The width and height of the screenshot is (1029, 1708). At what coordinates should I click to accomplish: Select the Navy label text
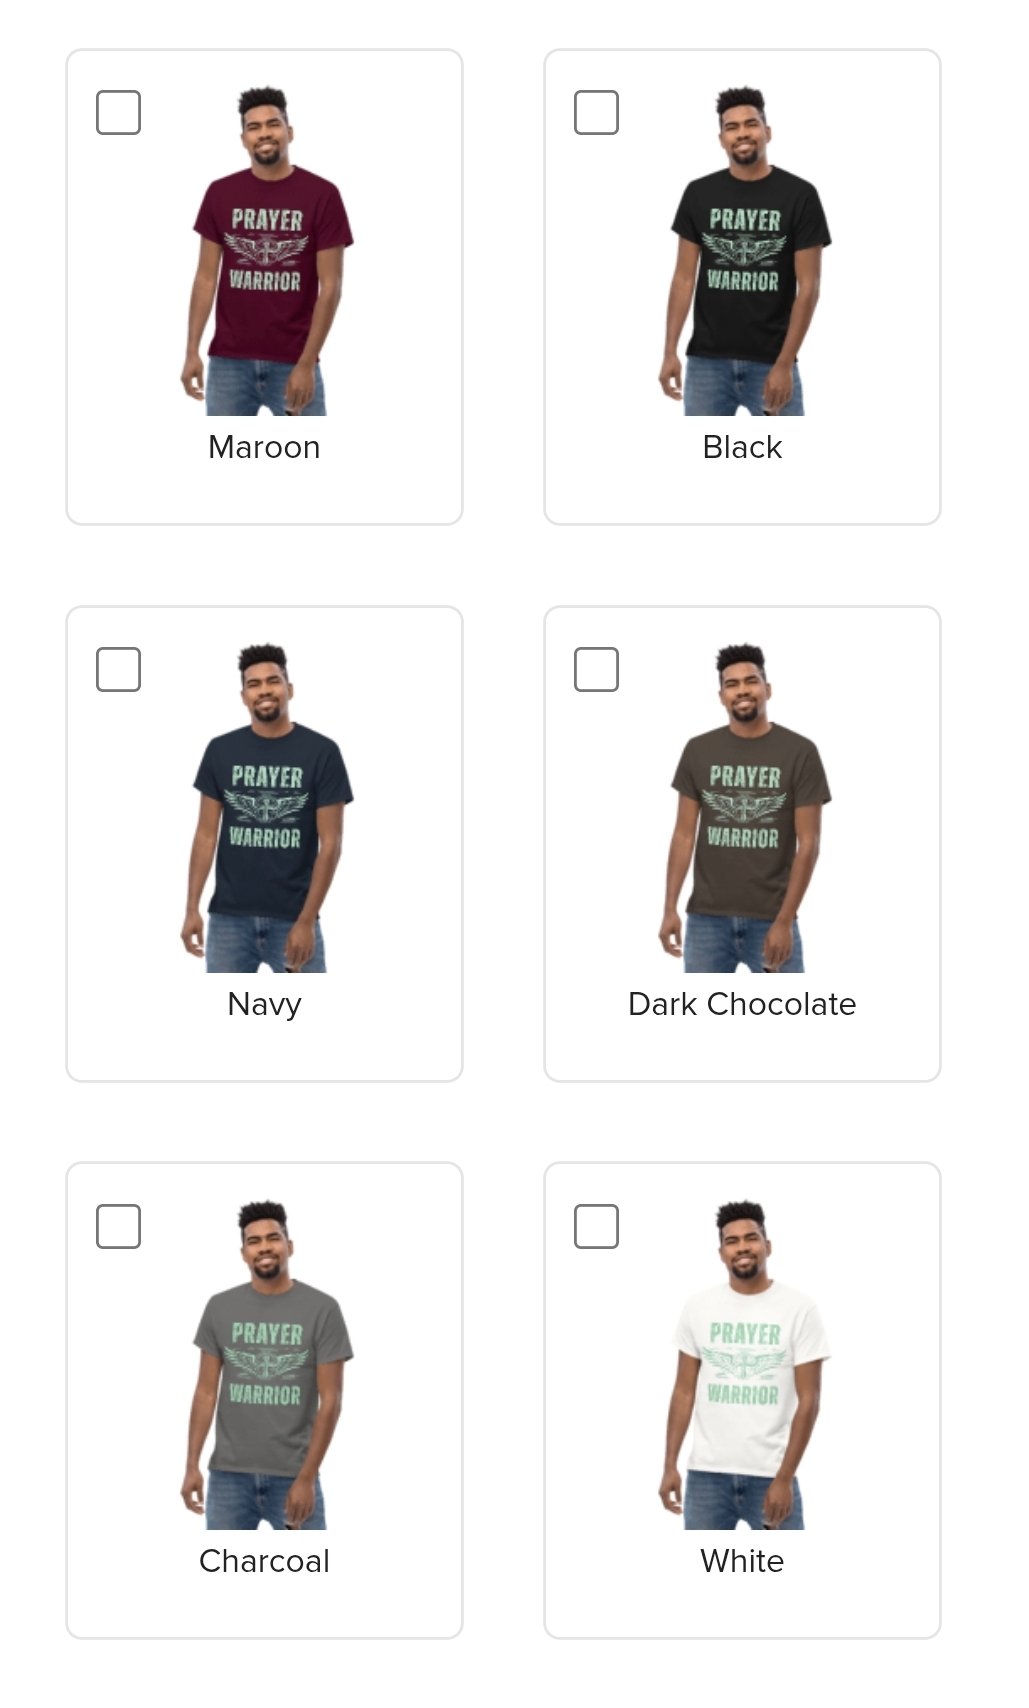[264, 1004]
